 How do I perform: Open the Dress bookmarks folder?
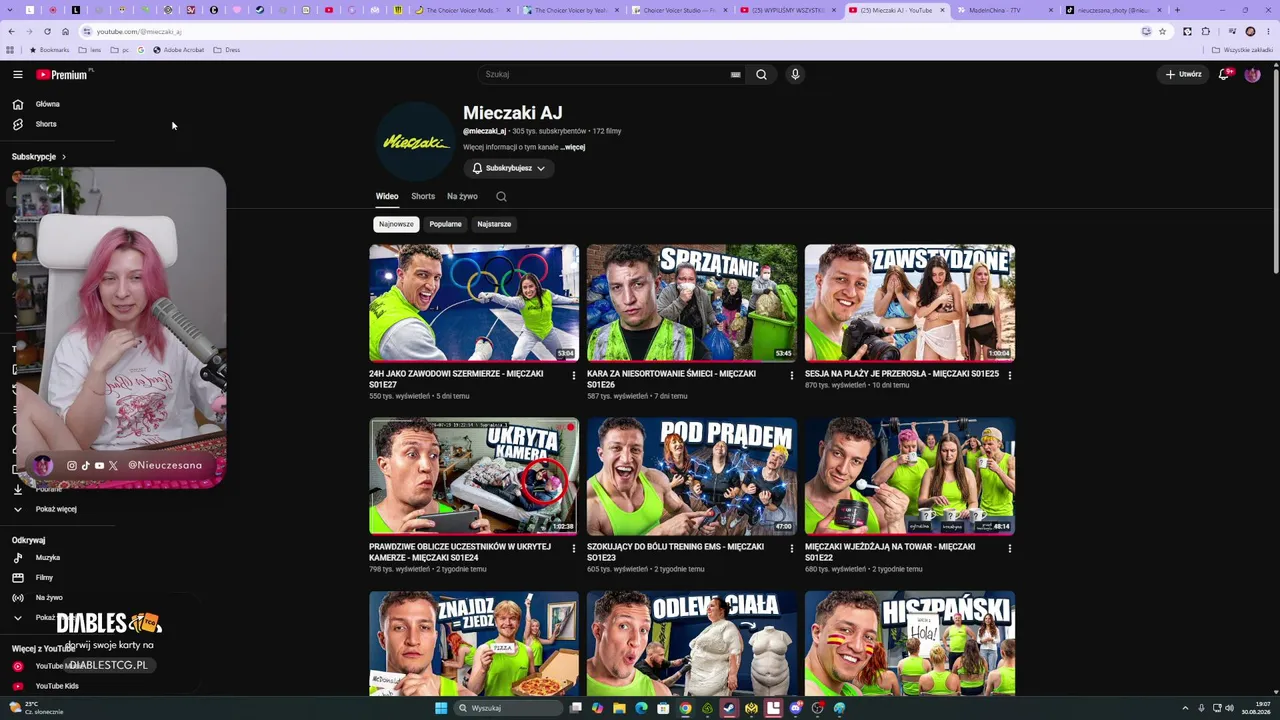pos(227,50)
